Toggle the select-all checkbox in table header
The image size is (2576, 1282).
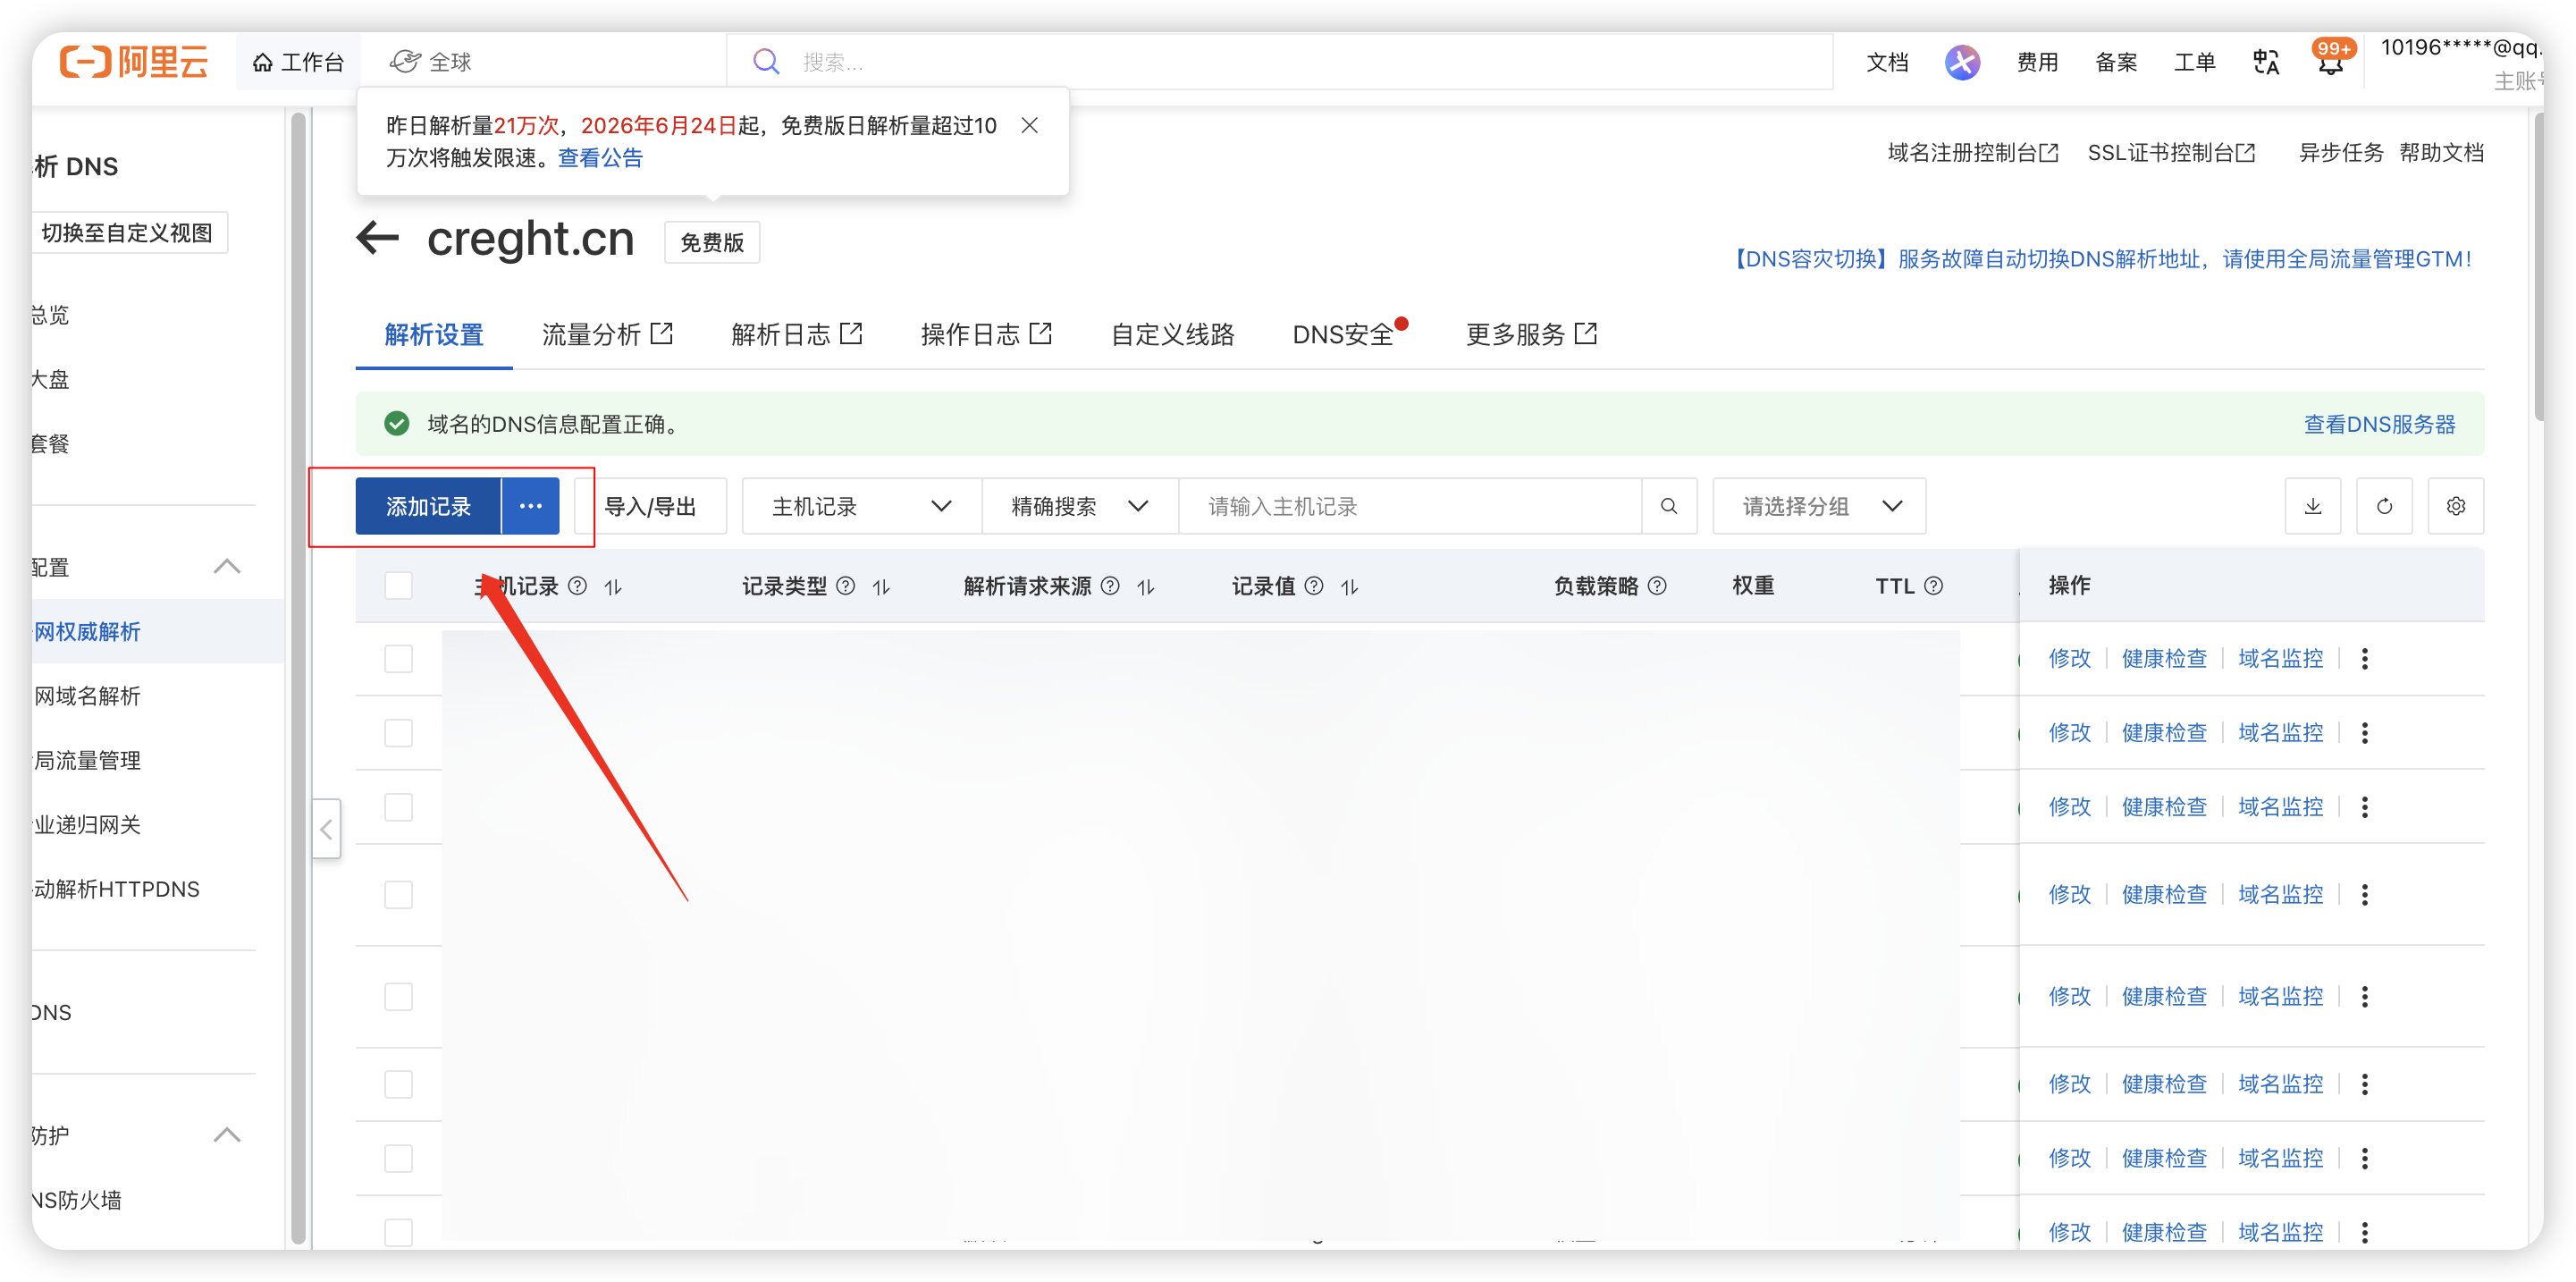tap(399, 585)
